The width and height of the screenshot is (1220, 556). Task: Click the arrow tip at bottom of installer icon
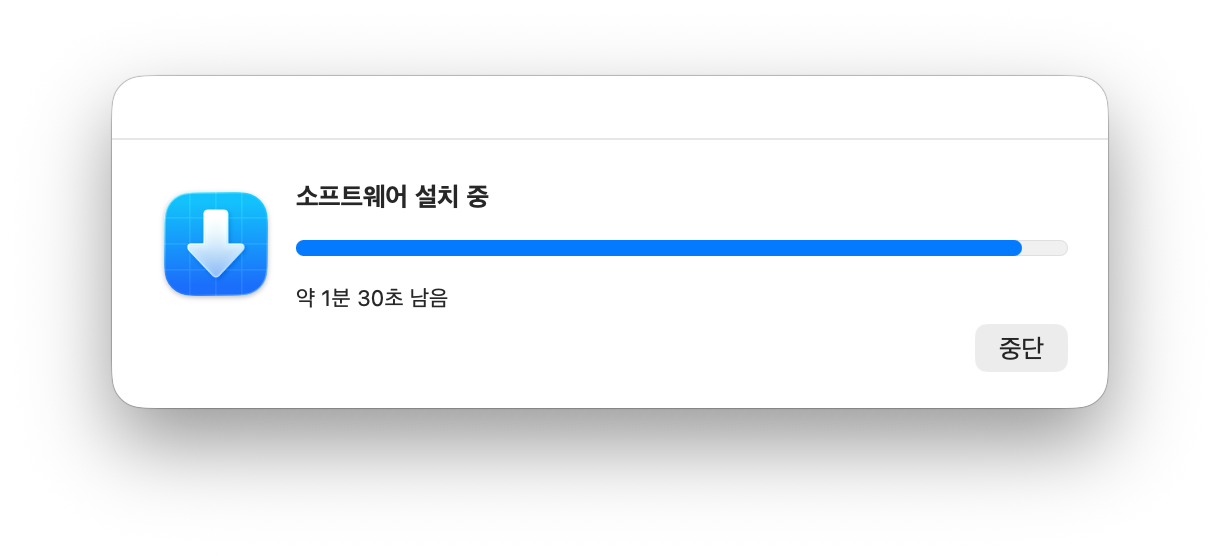pos(216,272)
